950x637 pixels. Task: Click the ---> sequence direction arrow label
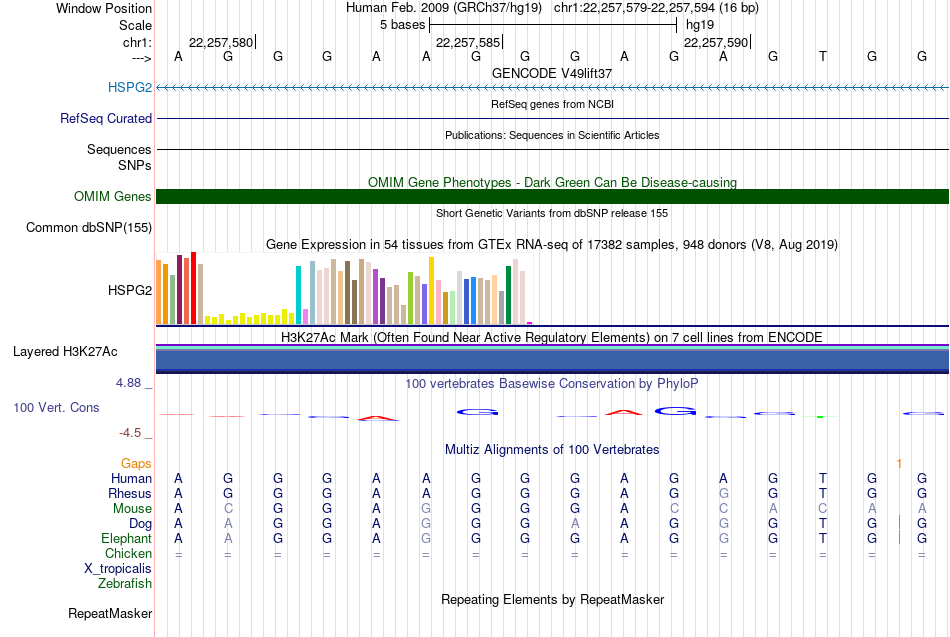pyautogui.click(x=142, y=58)
